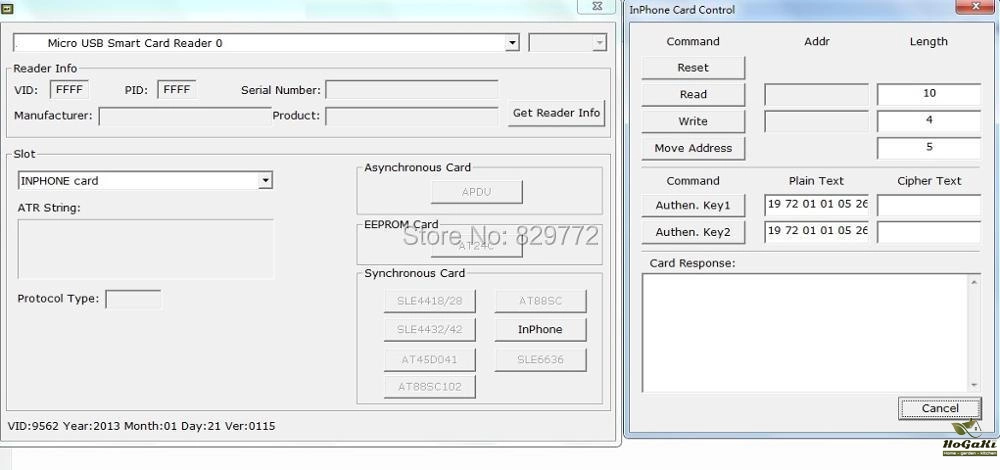Click the Get Reader Info button
1000x470 pixels.
[x=556, y=113]
